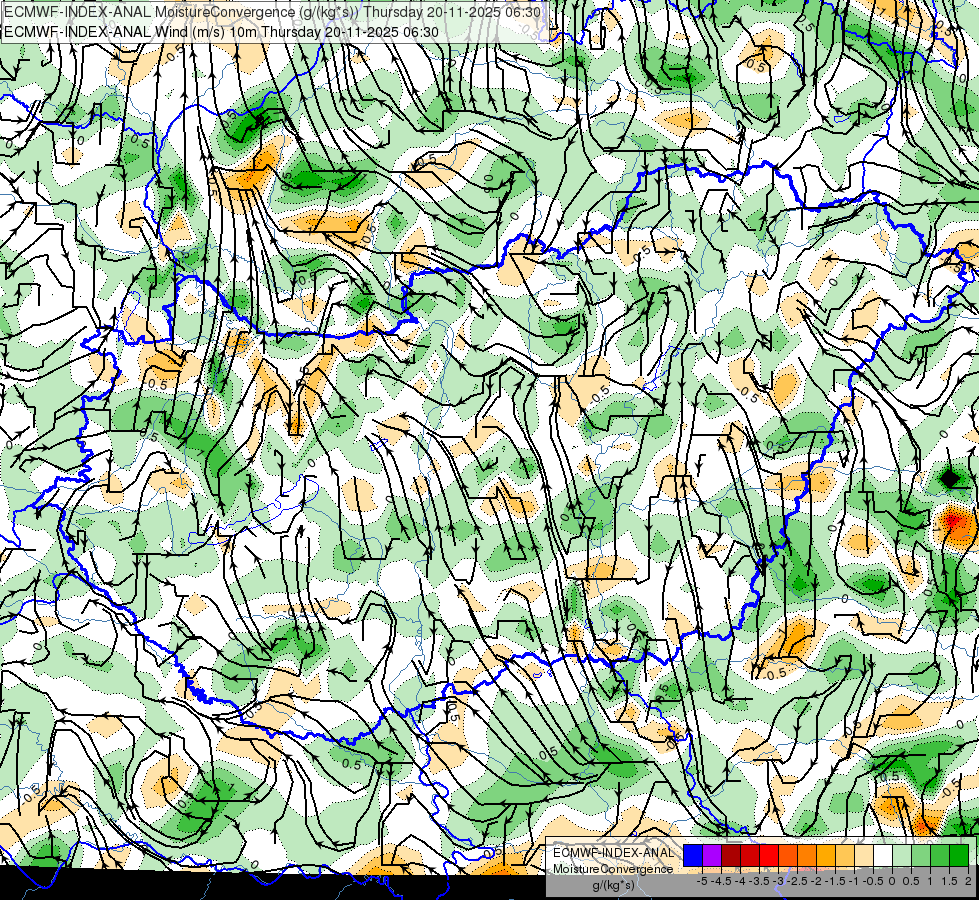The image size is (979, 900).
Task: Pick the darkest green swatch between 1.5 and 2
Action: pos(959,856)
